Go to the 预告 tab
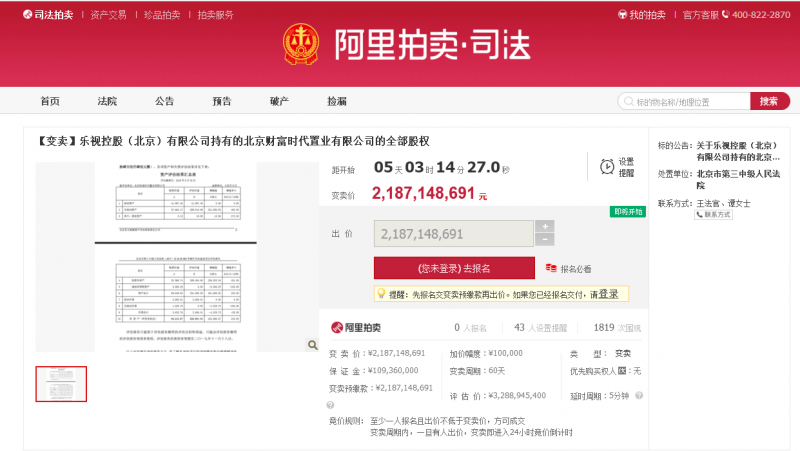This screenshot has width=800, height=451. tap(221, 101)
